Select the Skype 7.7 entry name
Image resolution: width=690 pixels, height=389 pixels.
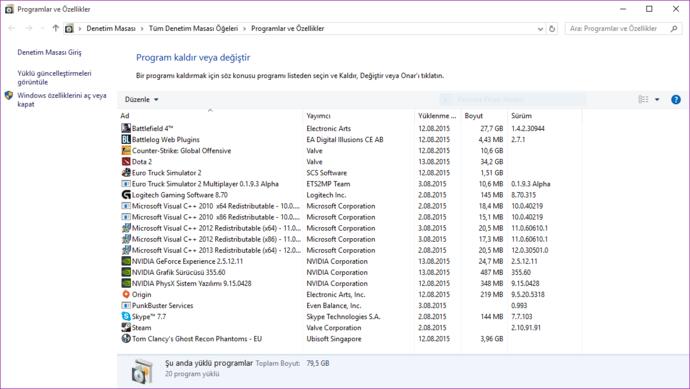click(149, 316)
